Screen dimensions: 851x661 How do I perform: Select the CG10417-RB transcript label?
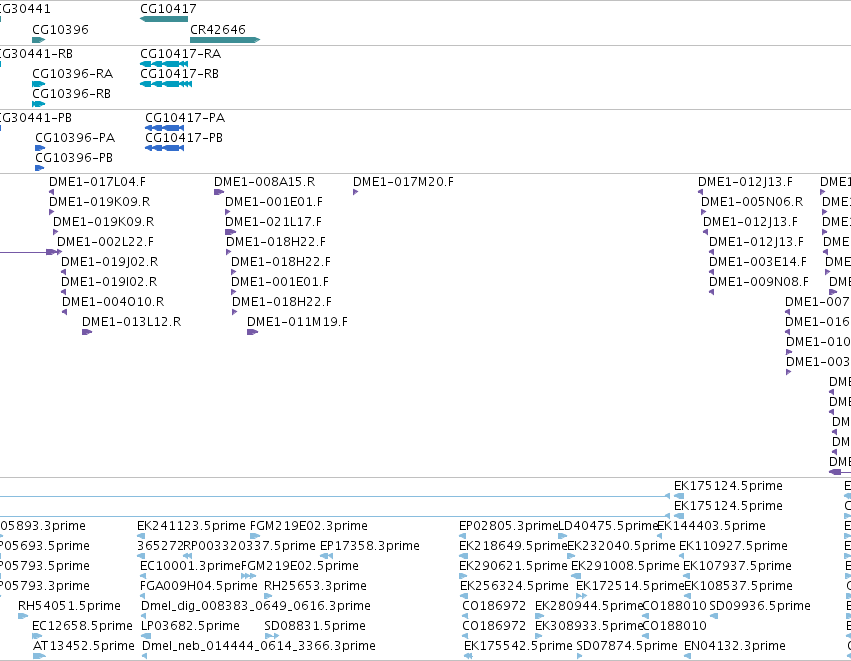pos(179,74)
